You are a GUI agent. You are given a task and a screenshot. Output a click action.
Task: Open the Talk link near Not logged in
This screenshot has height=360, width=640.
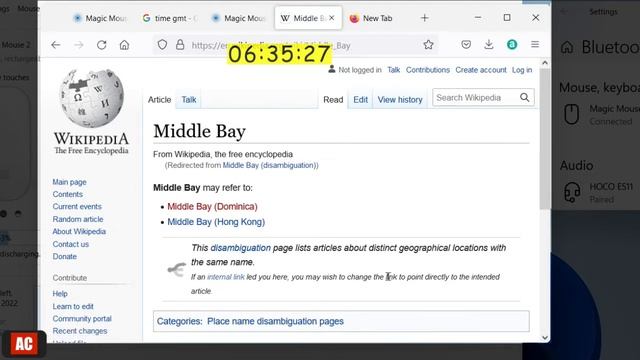coord(393,70)
